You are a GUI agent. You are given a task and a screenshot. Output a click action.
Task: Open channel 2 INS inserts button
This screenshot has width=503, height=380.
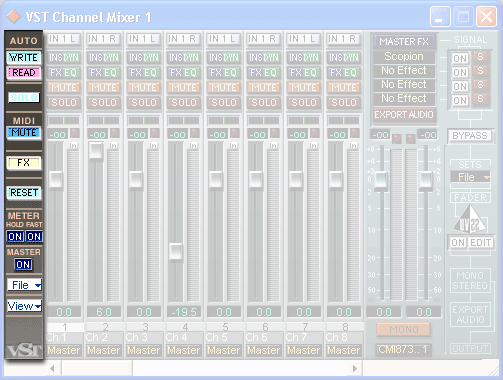pyautogui.click(x=95, y=57)
